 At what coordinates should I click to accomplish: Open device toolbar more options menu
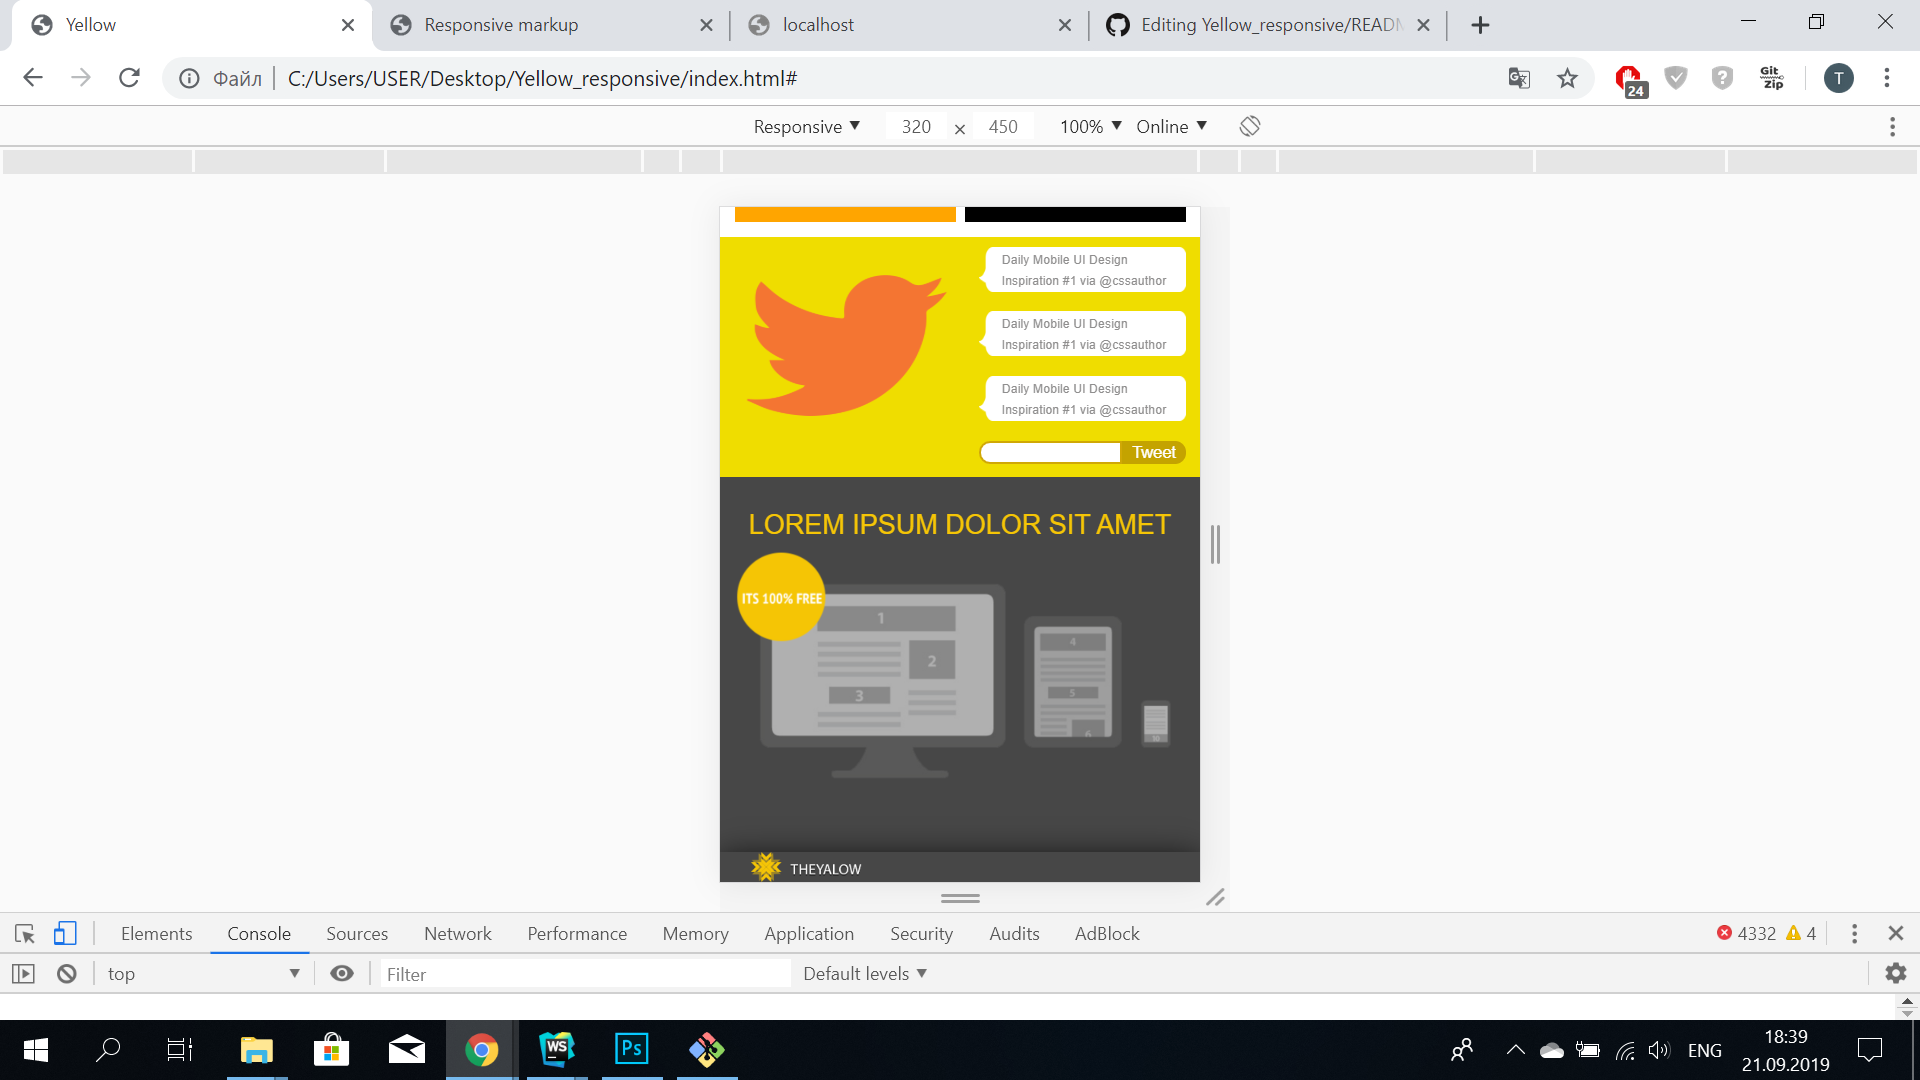pyautogui.click(x=1892, y=126)
